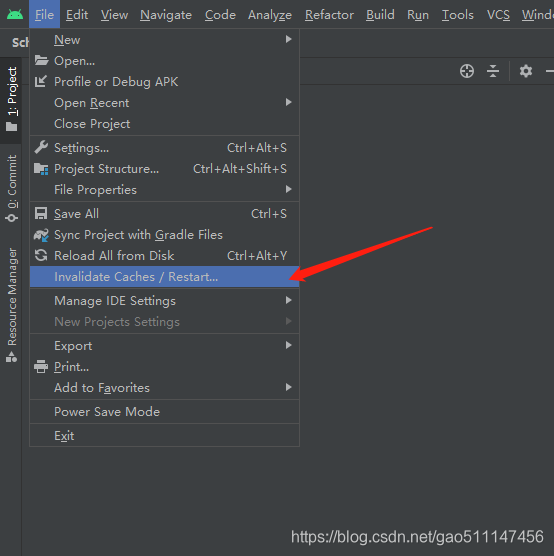Open the Tools menu
Screen dimensions: 554x556
458,15
